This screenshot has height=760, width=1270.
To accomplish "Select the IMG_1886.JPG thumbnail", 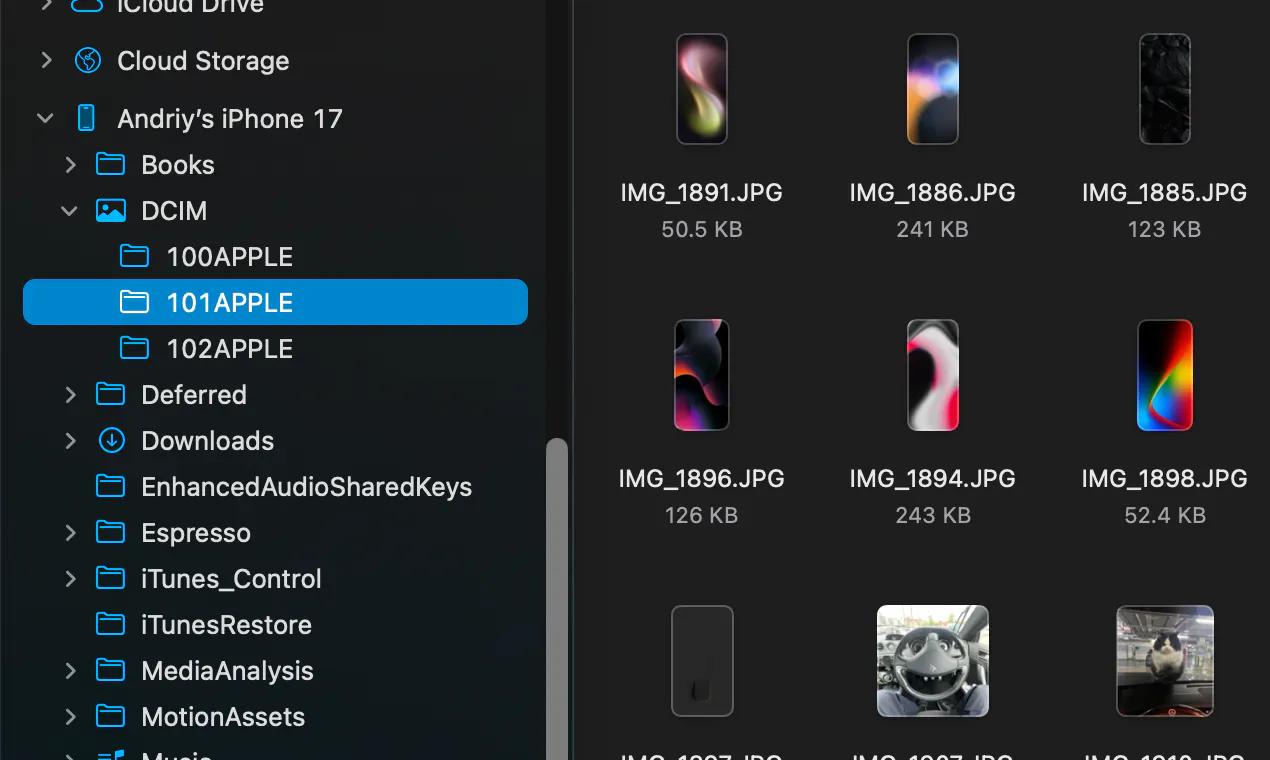I will pyautogui.click(x=933, y=89).
